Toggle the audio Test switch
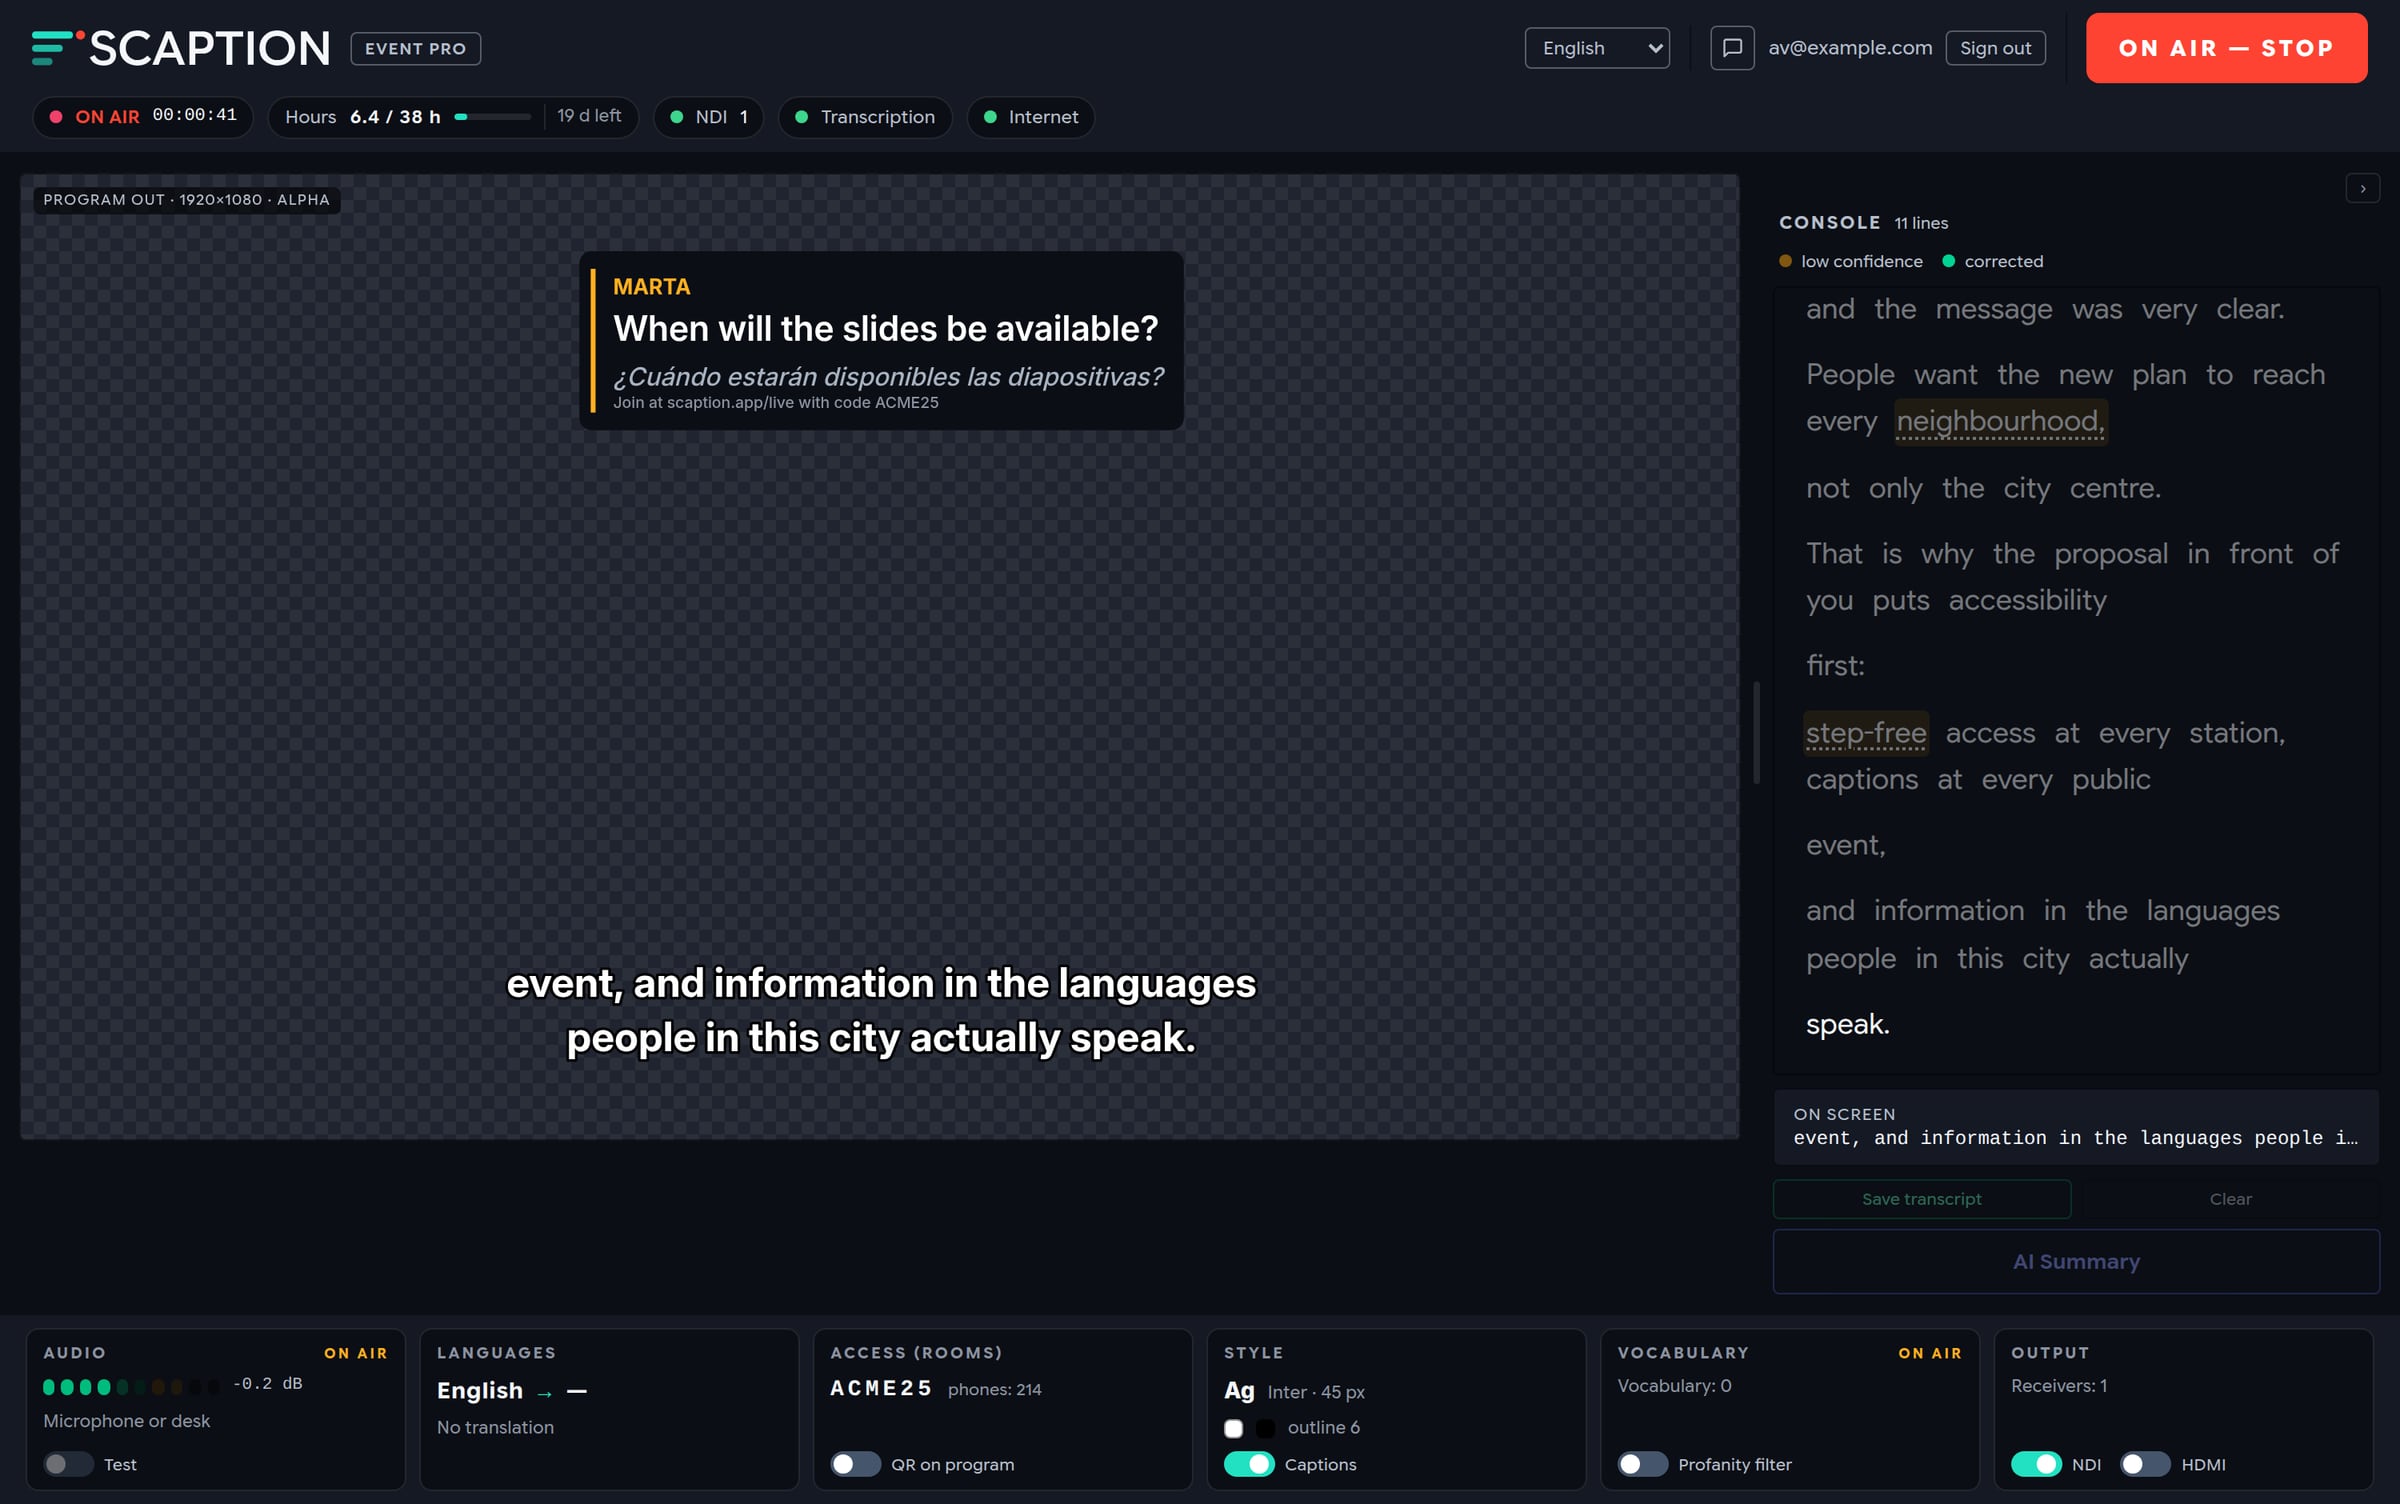 click(x=68, y=1464)
